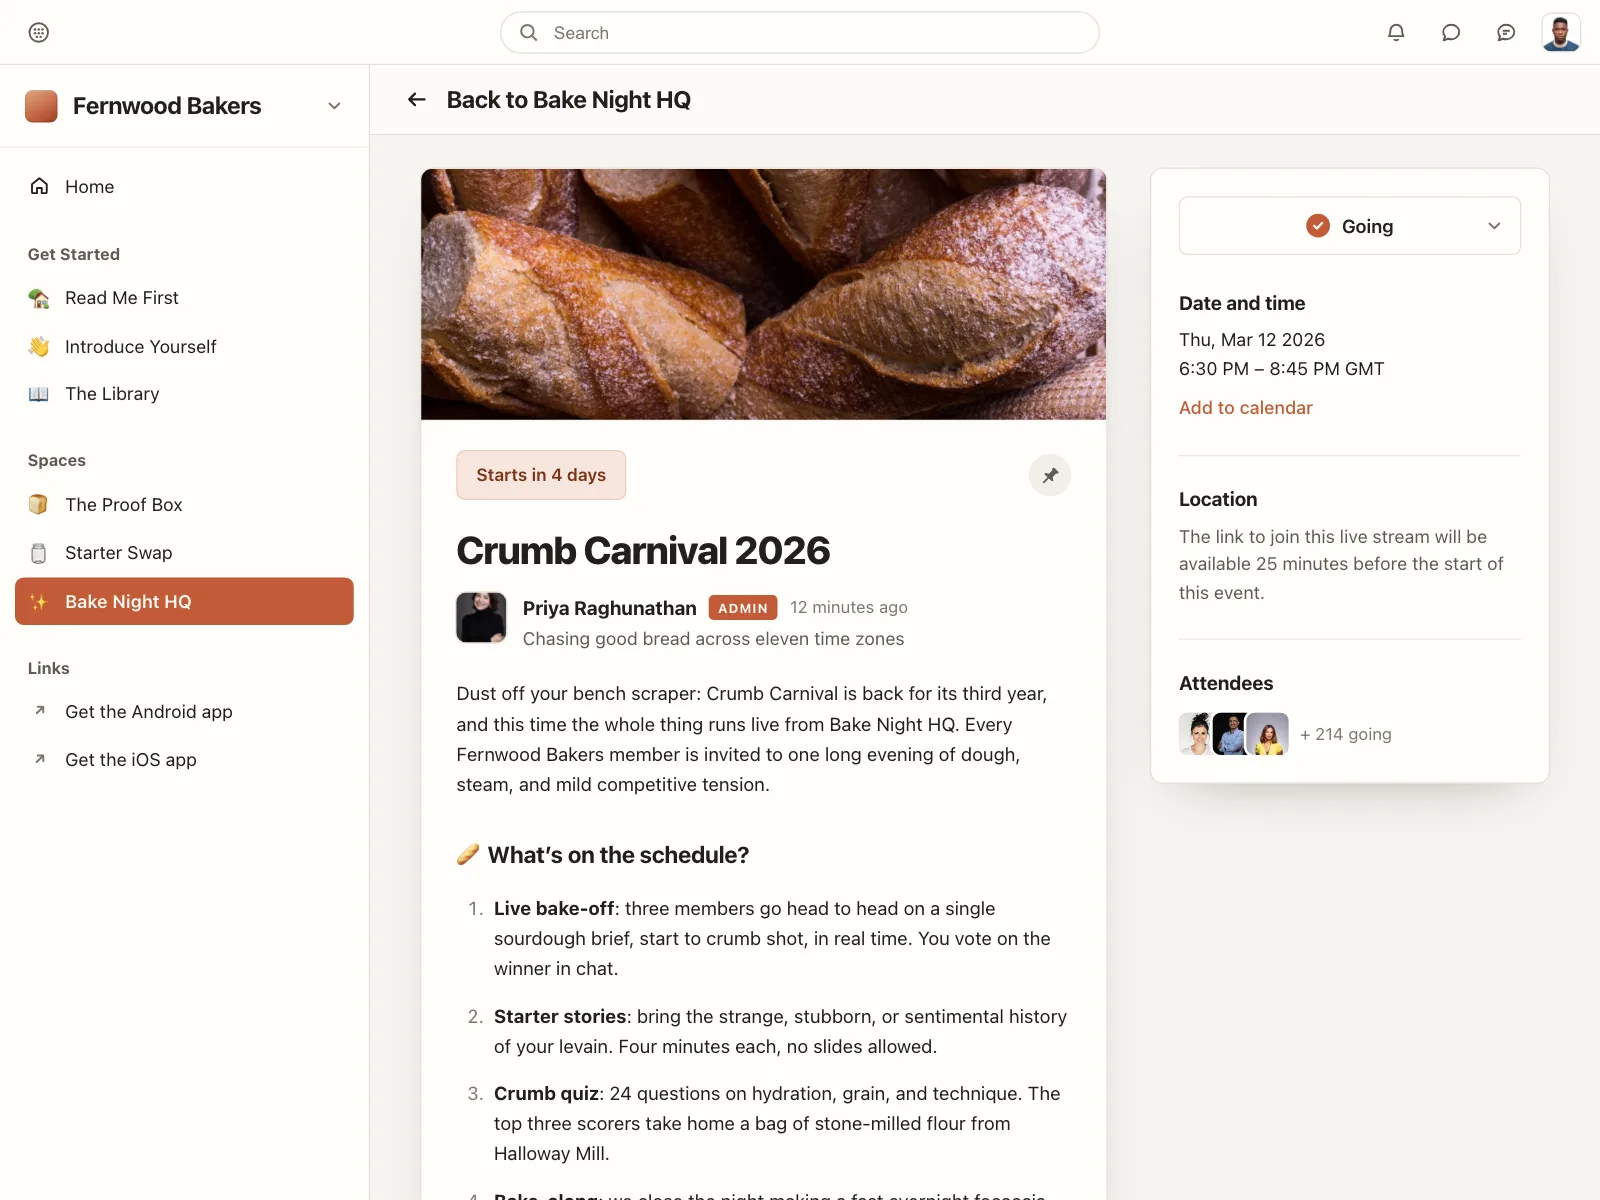
Task: Click into the Search field
Action: (x=800, y=33)
